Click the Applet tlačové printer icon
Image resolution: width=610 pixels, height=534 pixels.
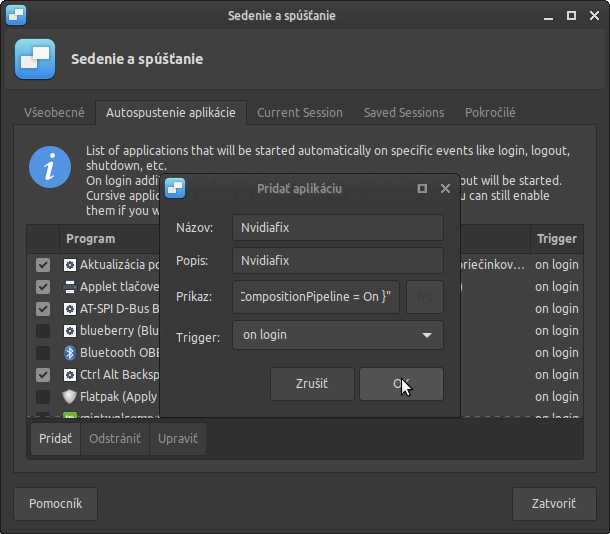tap(70, 287)
